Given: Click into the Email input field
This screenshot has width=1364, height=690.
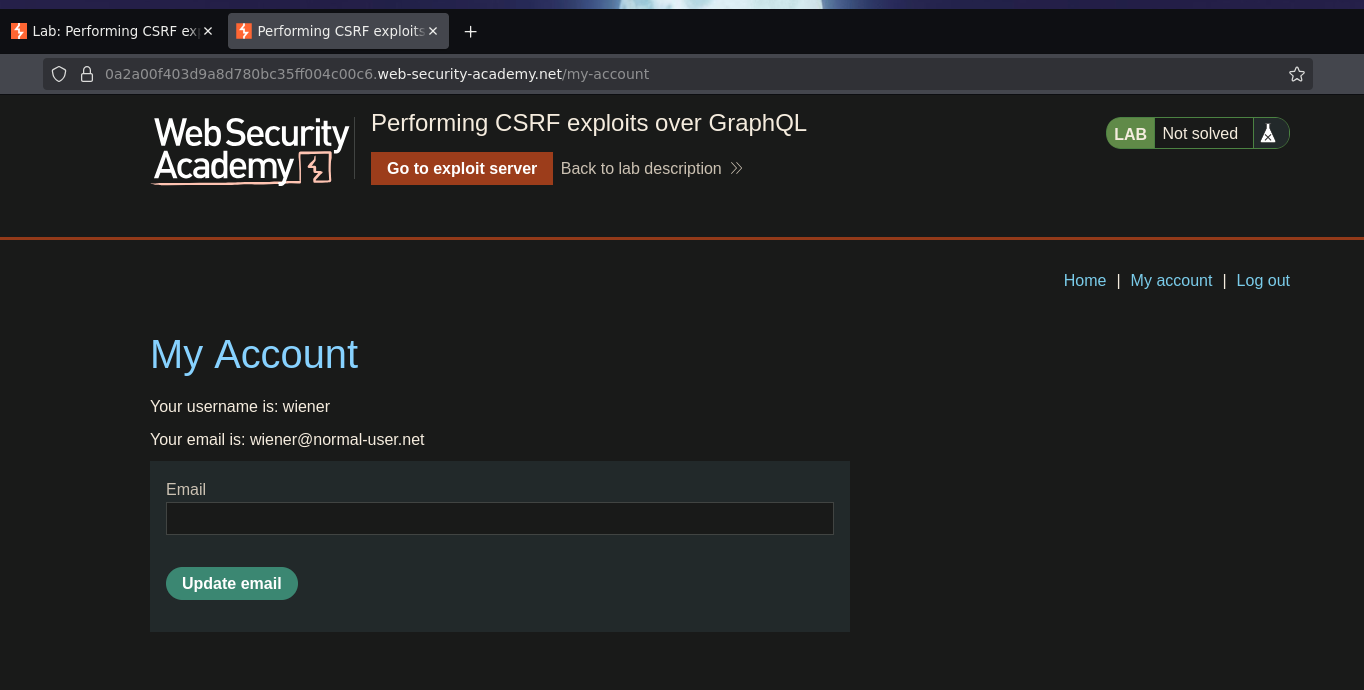Looking at the screenshot, I should [500, 518].
